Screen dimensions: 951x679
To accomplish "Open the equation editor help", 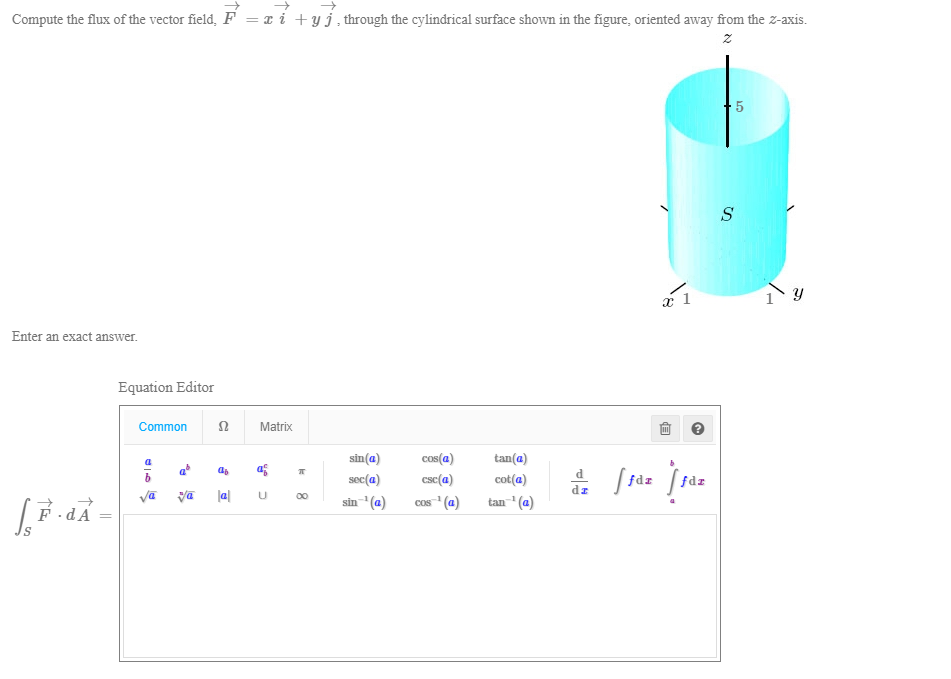I will pos(696,428).
